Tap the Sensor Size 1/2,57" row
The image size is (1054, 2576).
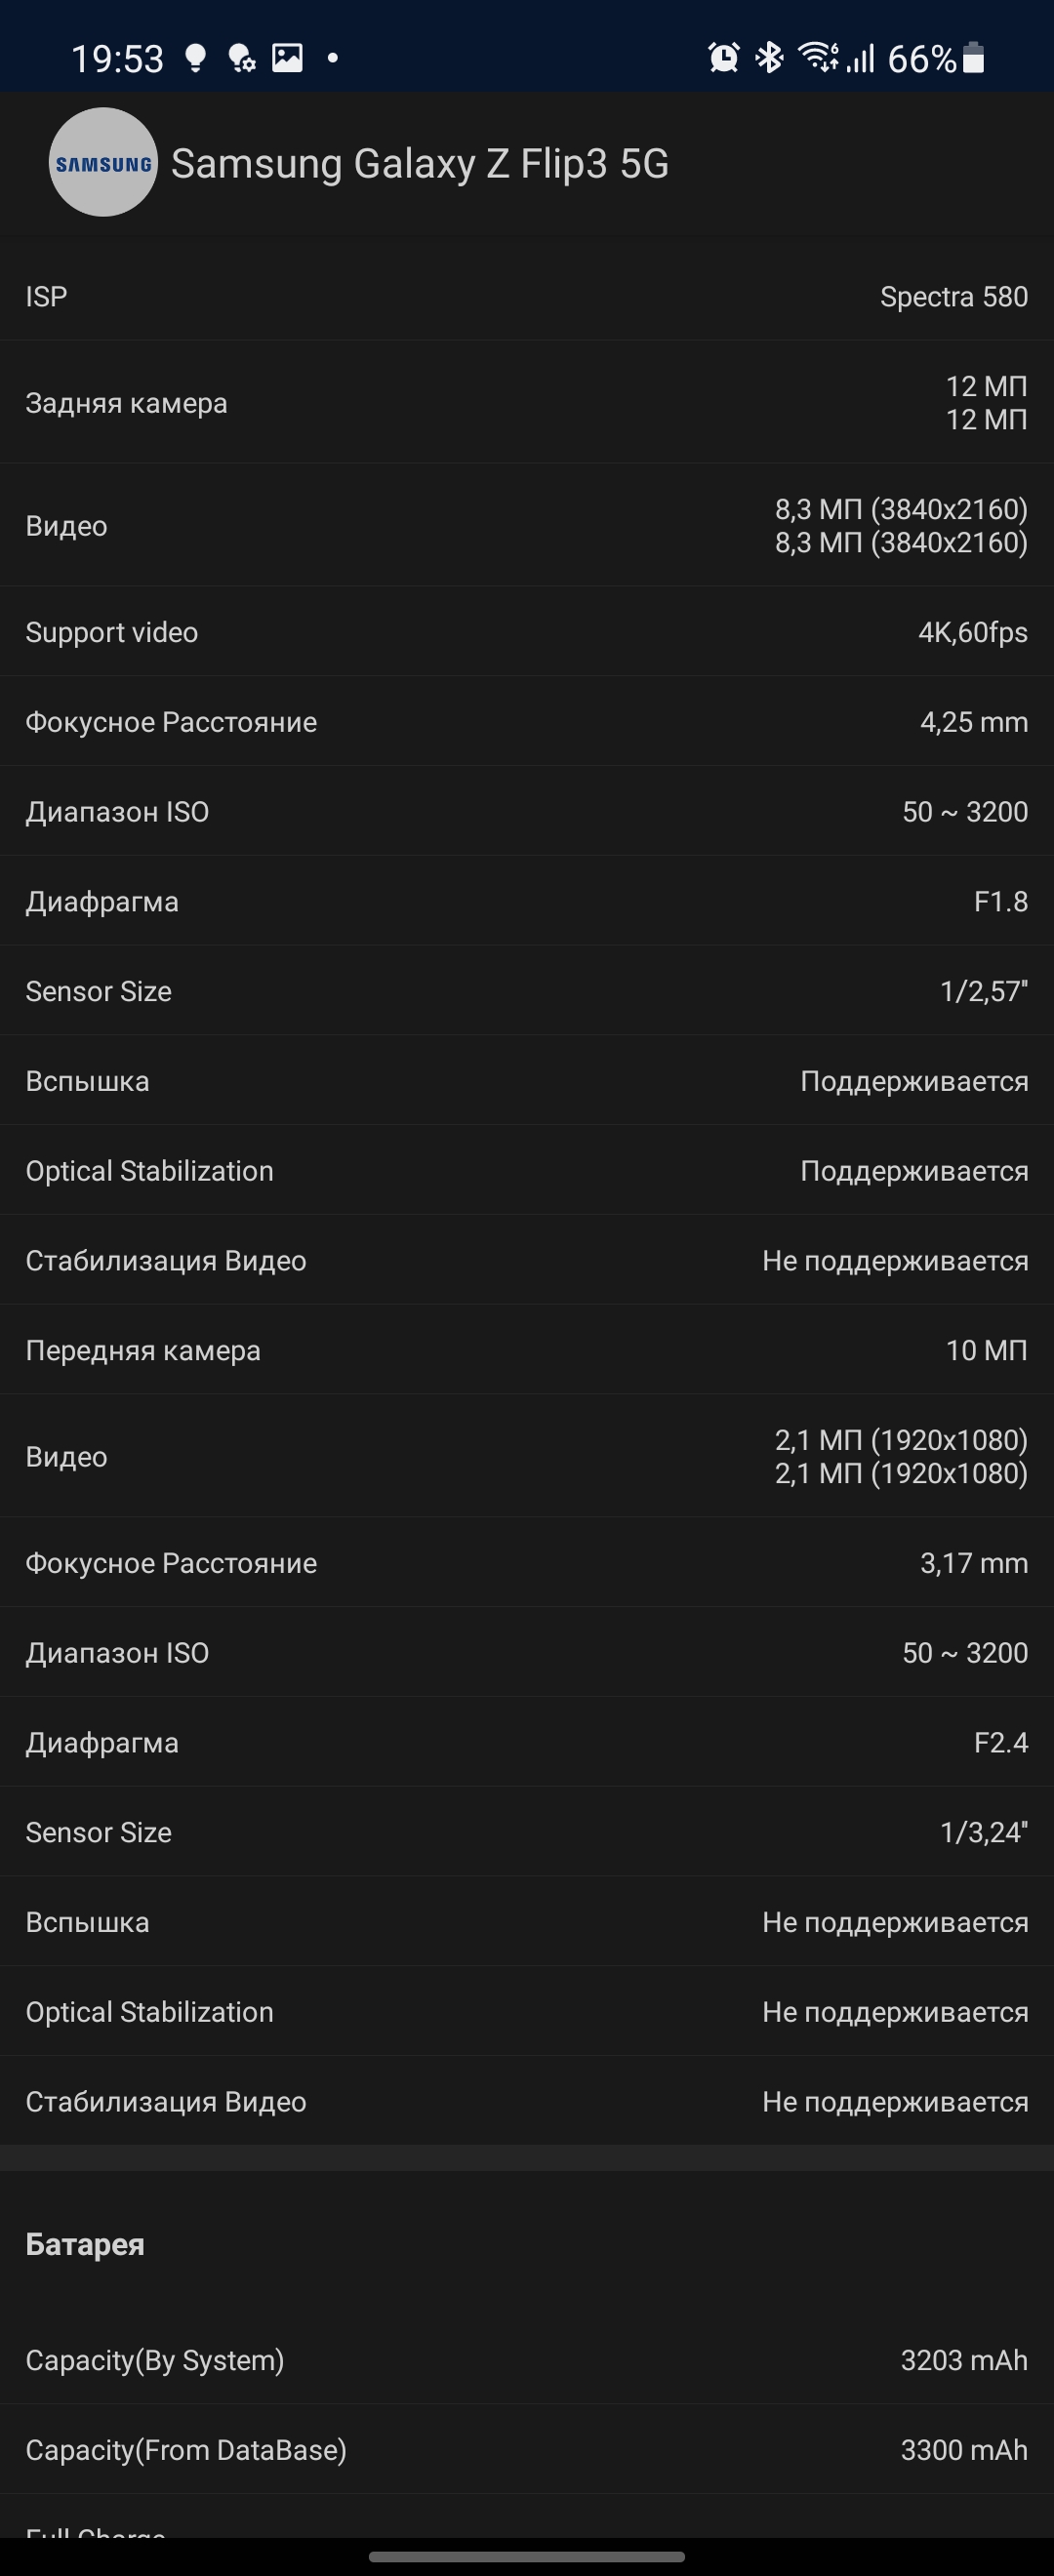(527, 991)
